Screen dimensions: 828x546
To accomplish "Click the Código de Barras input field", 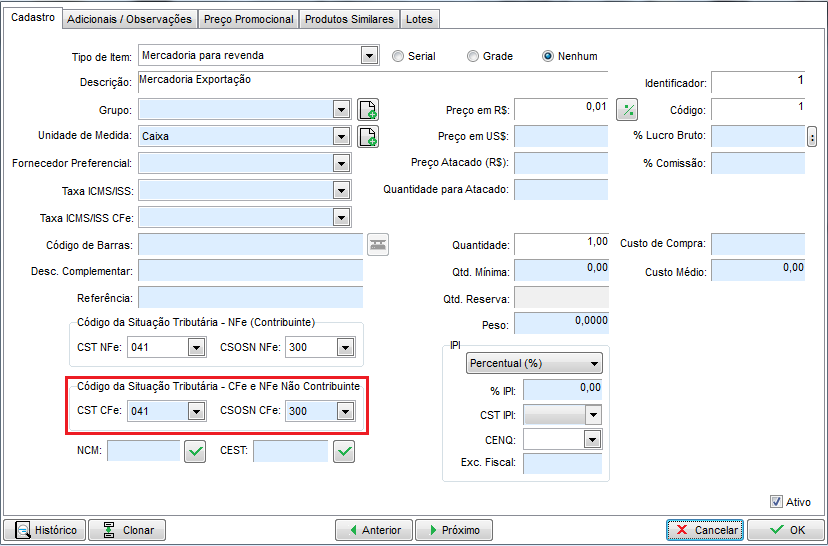I will click(x=250, y=245).
